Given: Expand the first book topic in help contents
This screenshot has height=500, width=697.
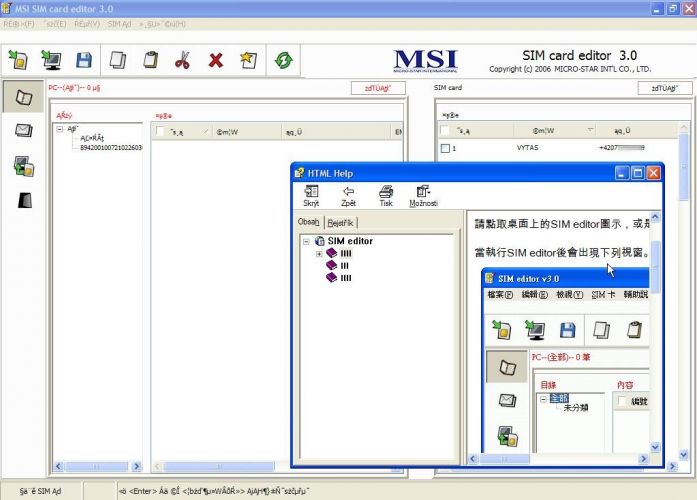Looking at the screenshot, I should pos(319,254).
